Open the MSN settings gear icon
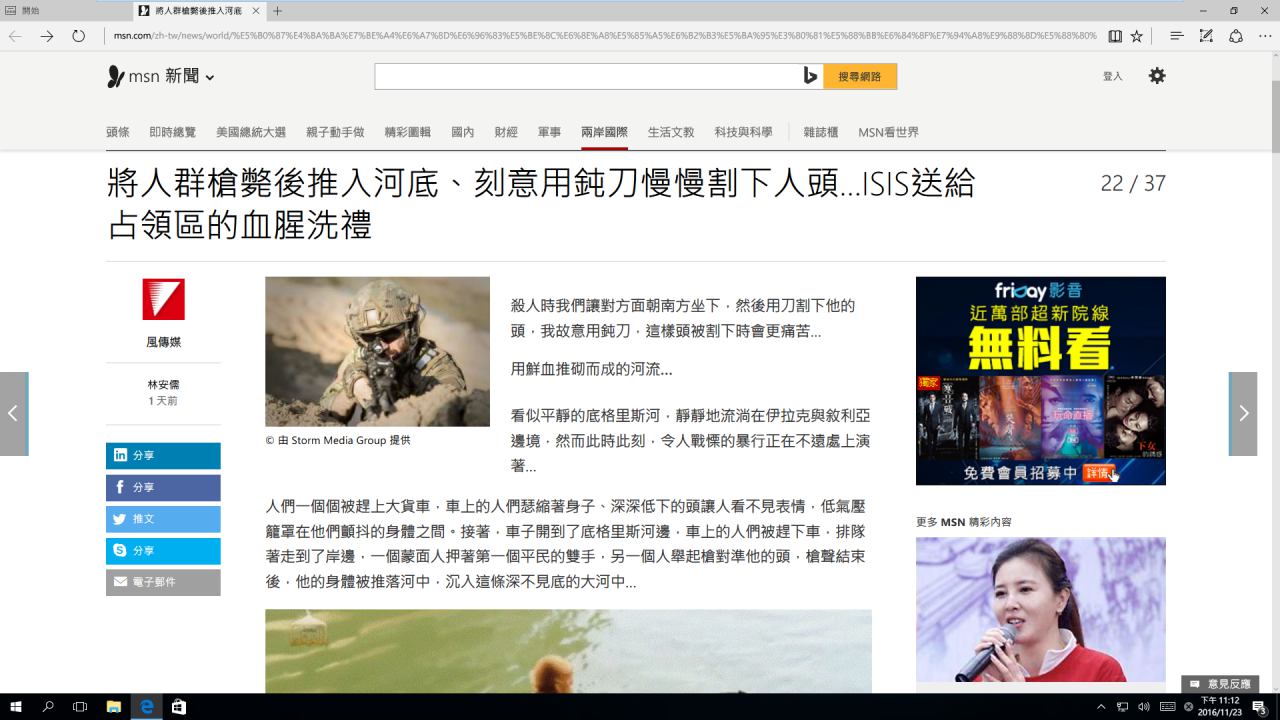Image resolution: width=1280 pixels, height=720 pixels. [x=1157, y=76]
